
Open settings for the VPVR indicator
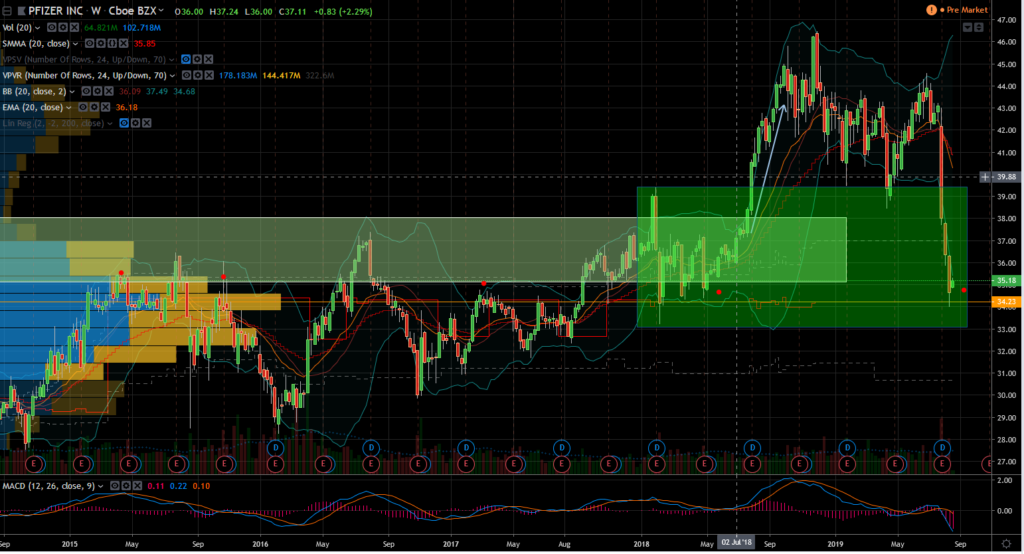[198, 75]
